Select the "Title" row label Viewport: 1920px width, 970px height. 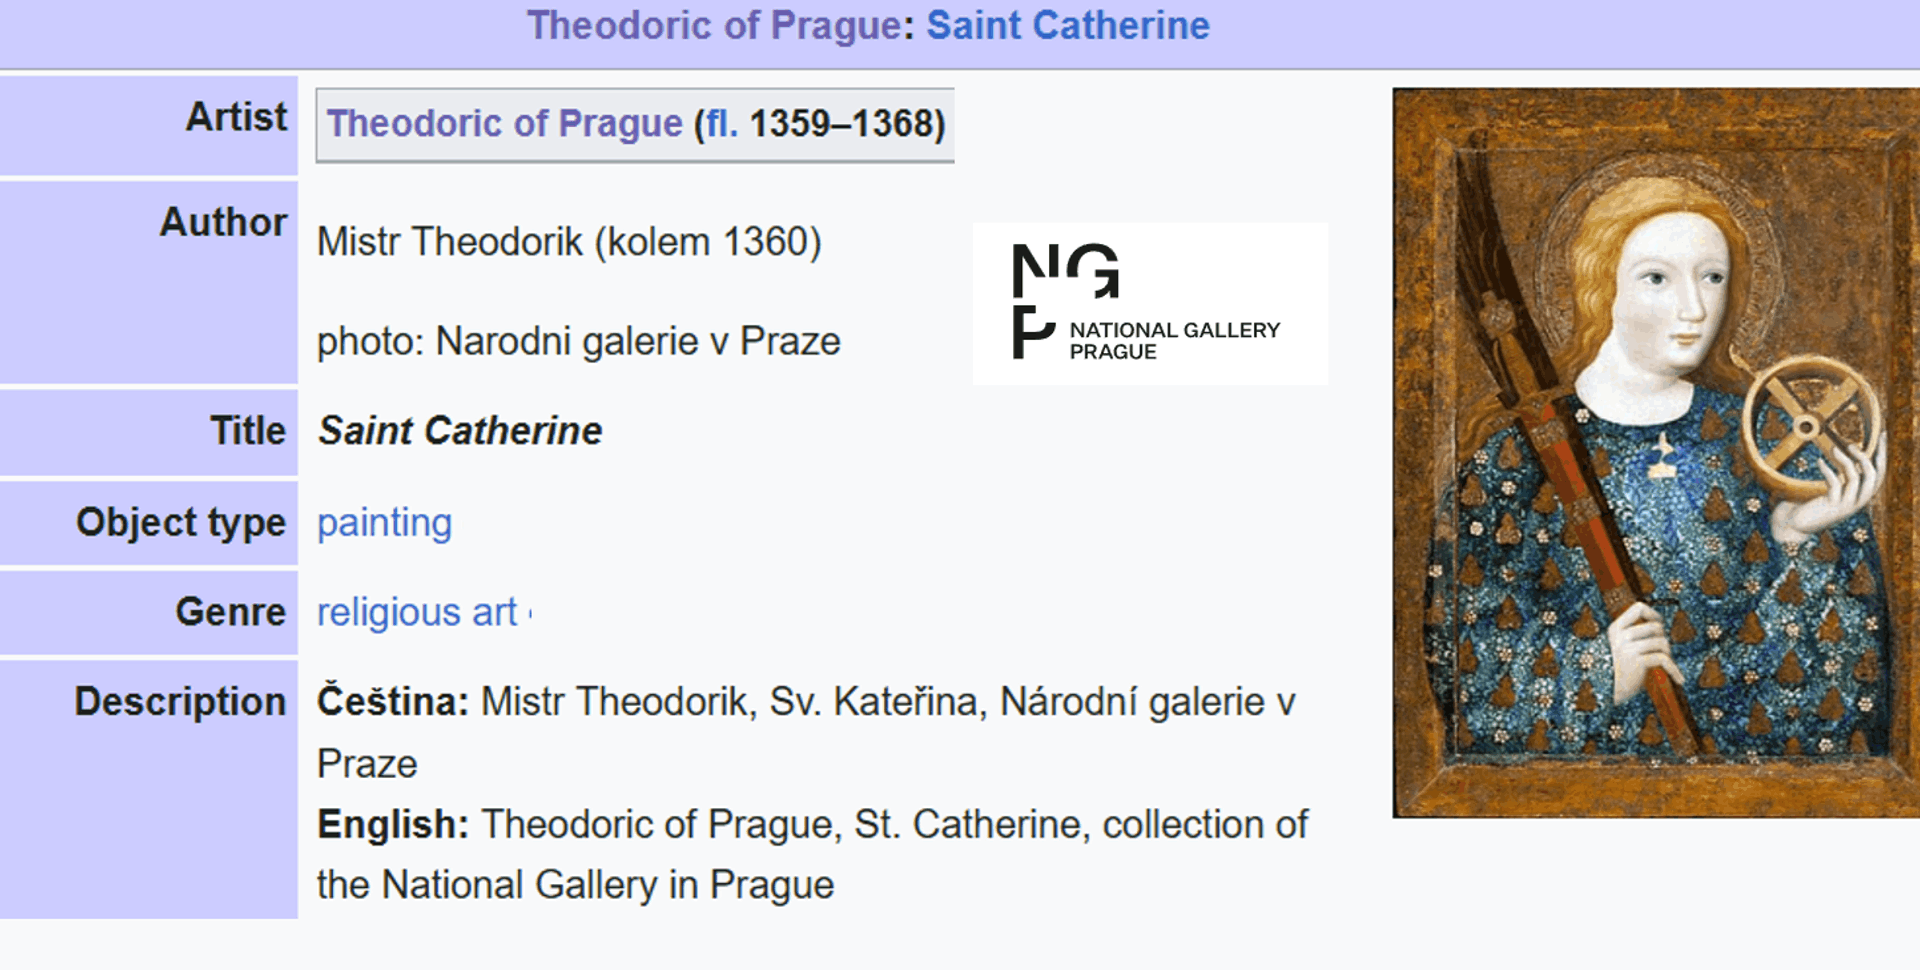coord(248,431)
